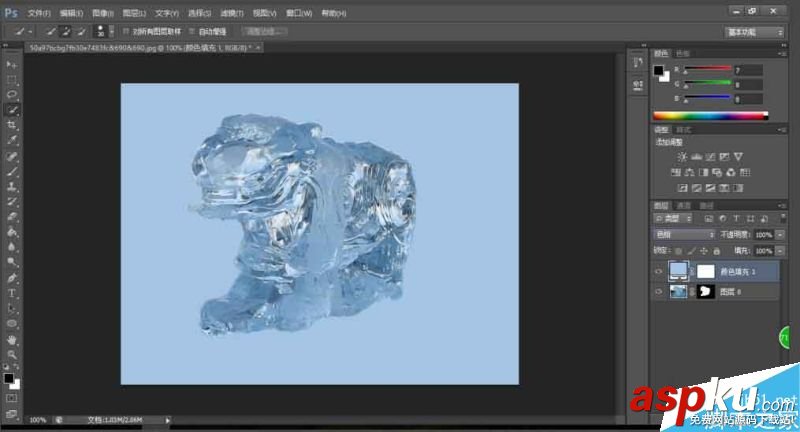The height and width of the screenshot is (432, 800).
Task: Select the Quick Selection tool in toolbox
Action: (12, 110)
